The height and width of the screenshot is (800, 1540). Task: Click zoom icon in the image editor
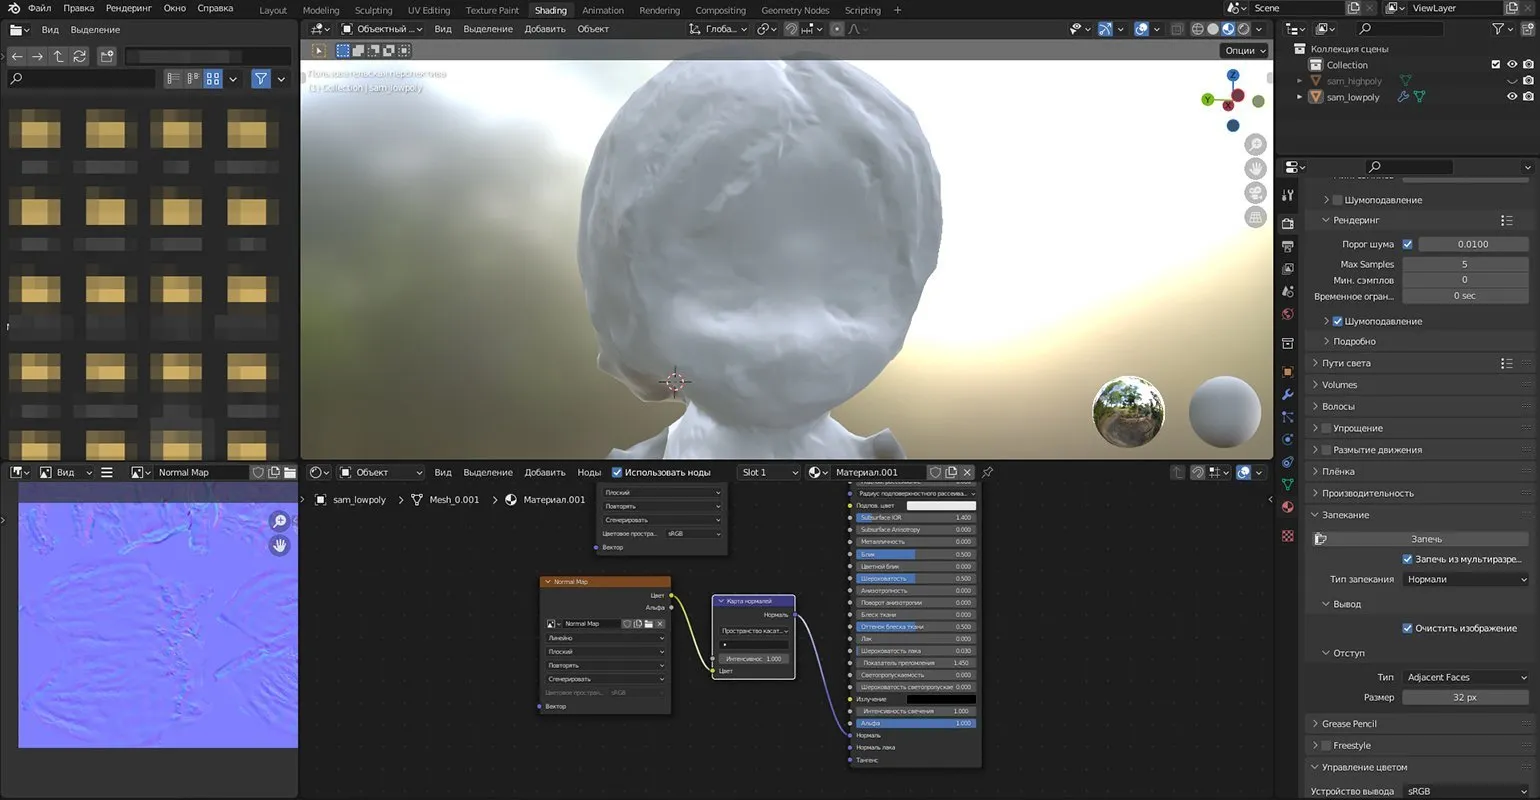[280, 521]
